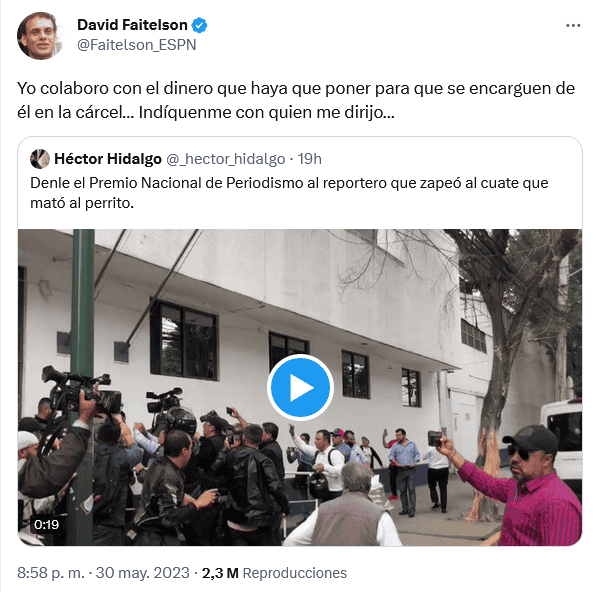Open the @Faitelson_ESPN handle

(137, 45)
